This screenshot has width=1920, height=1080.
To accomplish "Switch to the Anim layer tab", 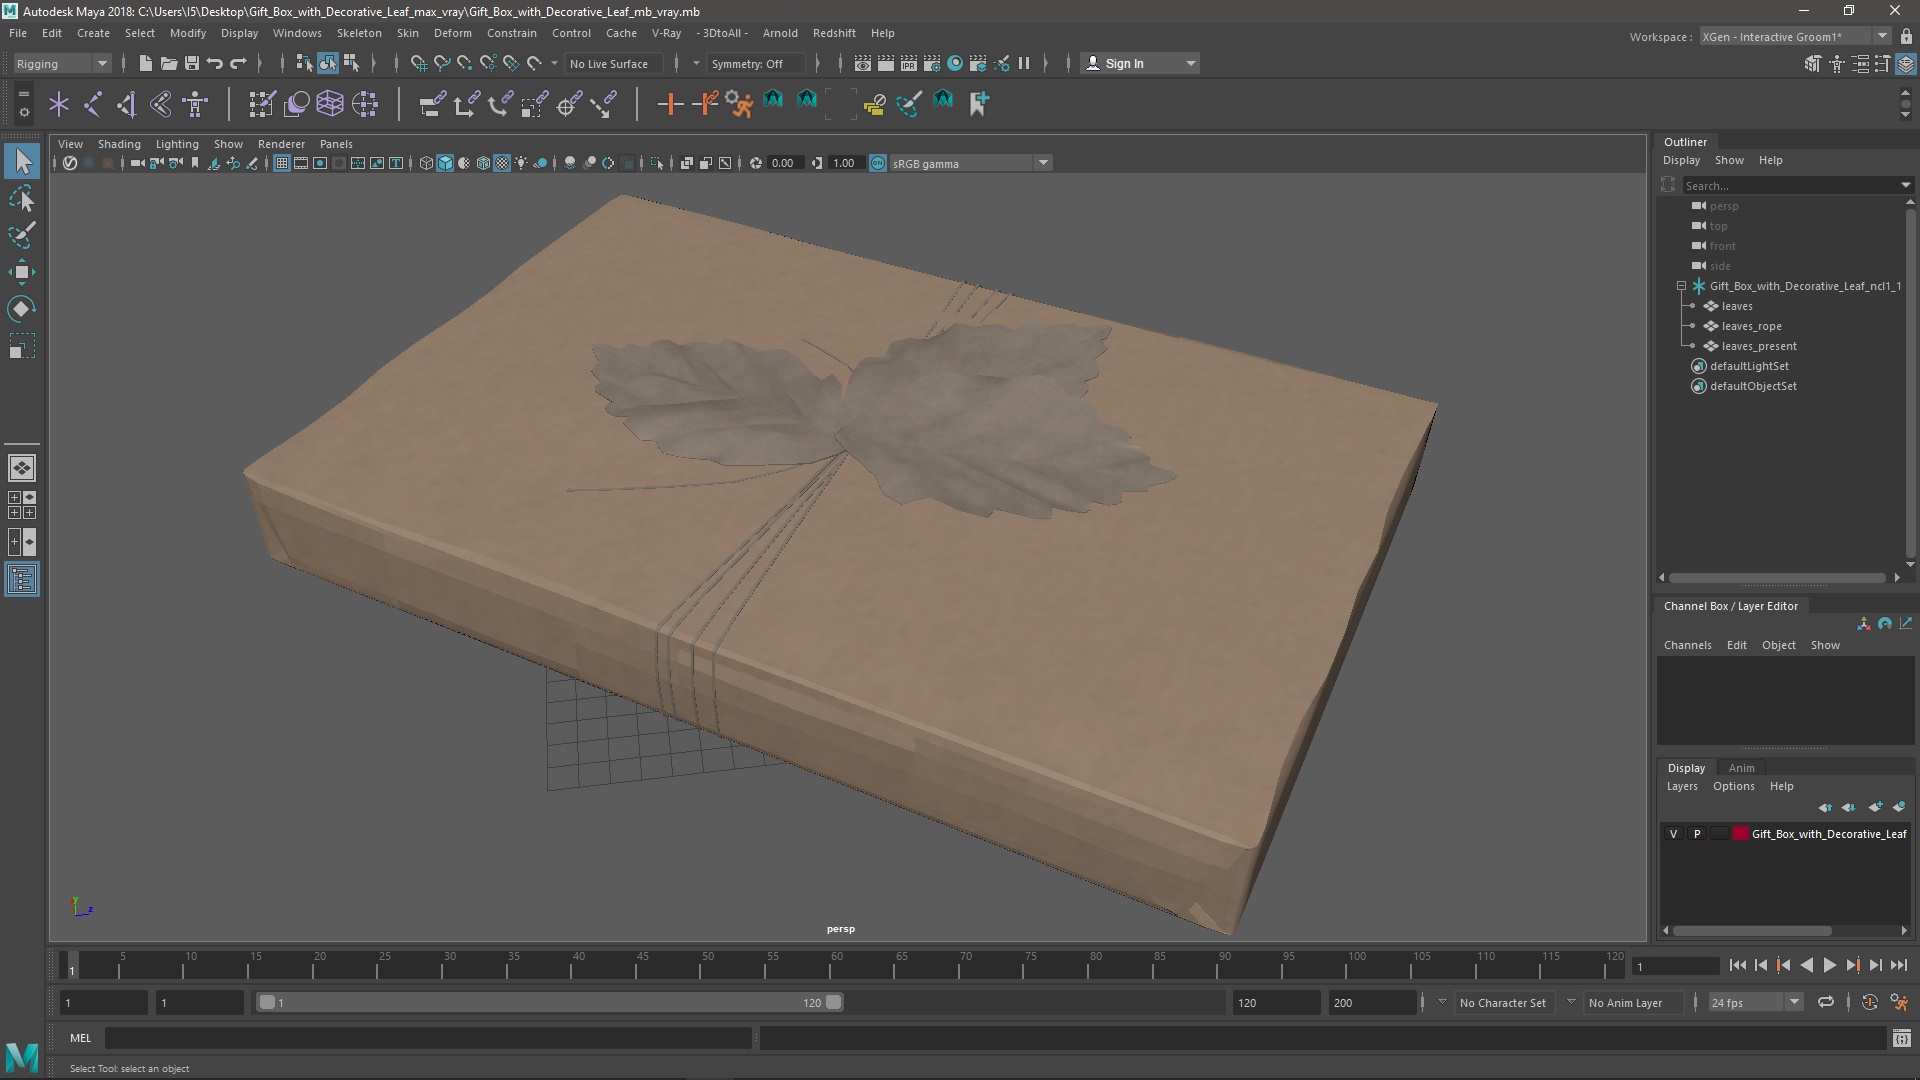I will (x=1741, y=768).
